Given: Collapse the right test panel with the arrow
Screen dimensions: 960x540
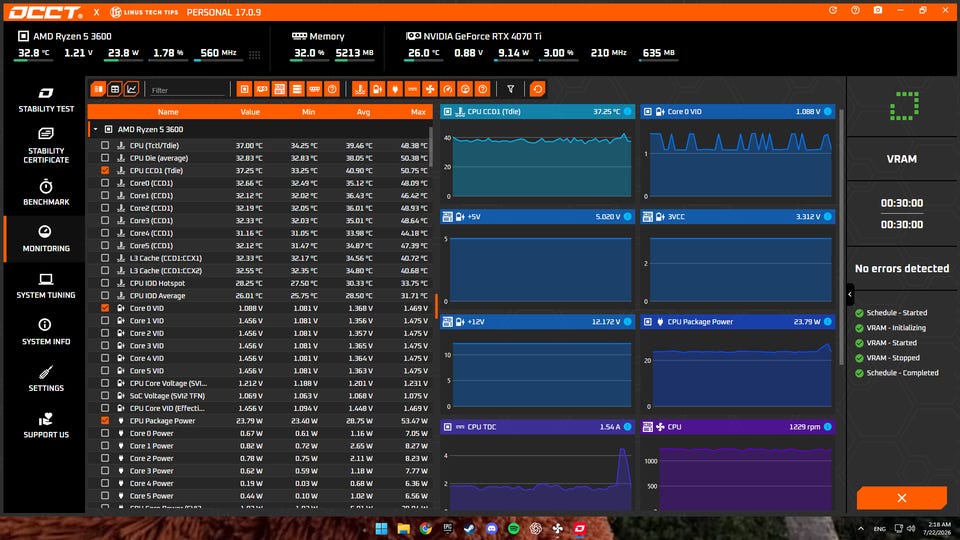Looking at the screenshot, I should coord(850,294).
